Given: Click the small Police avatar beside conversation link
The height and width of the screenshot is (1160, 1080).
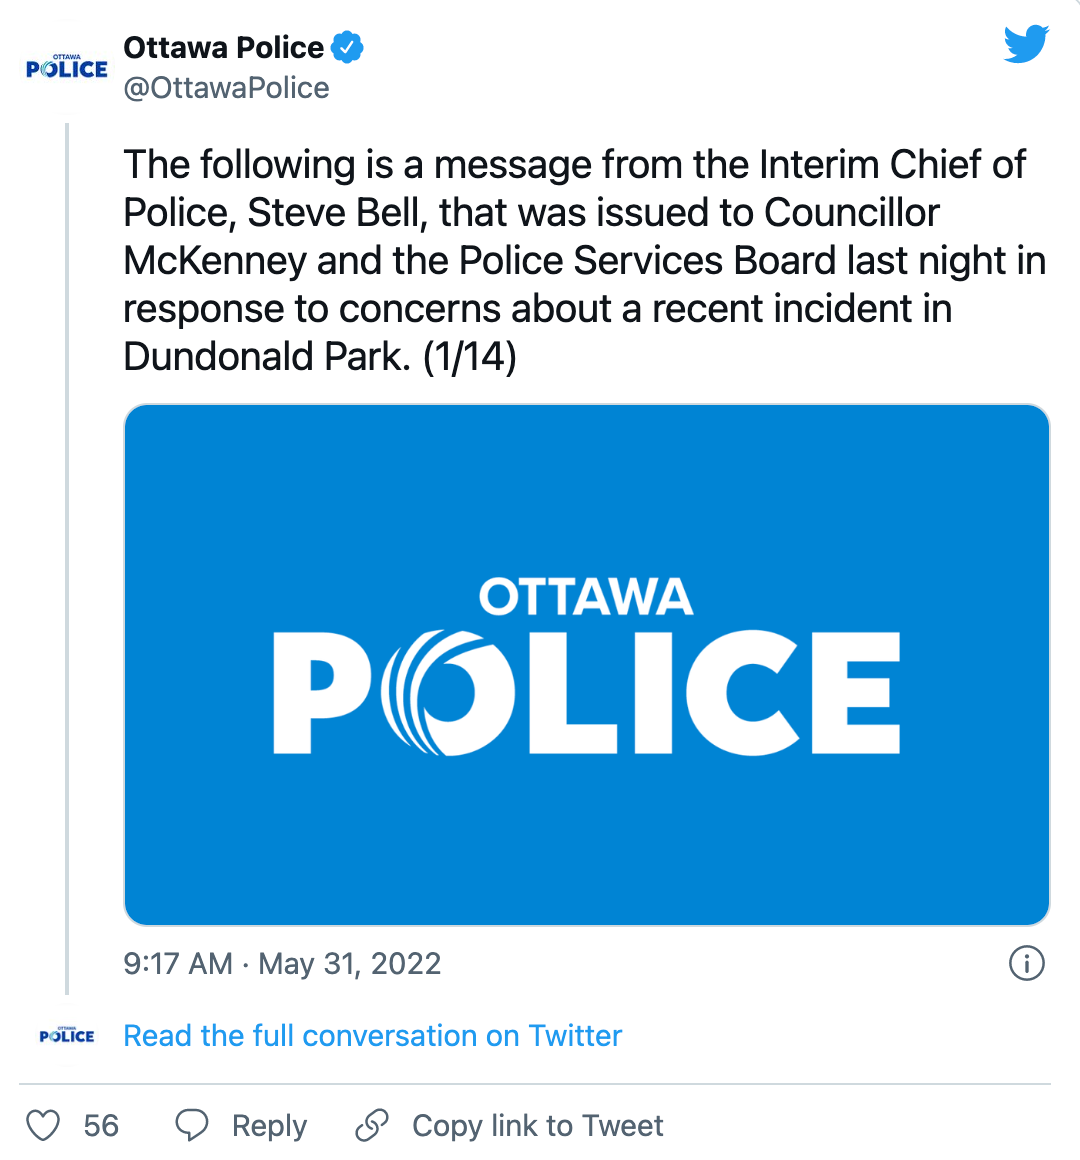Looking at the screenshot, I should [x=67, y=1035].
